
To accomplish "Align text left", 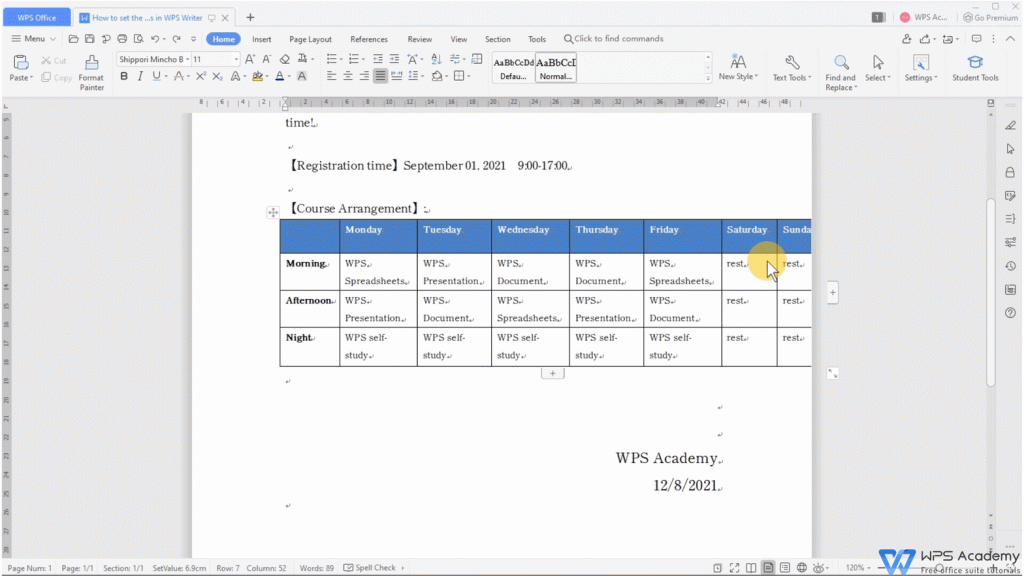I will [331, 76].
